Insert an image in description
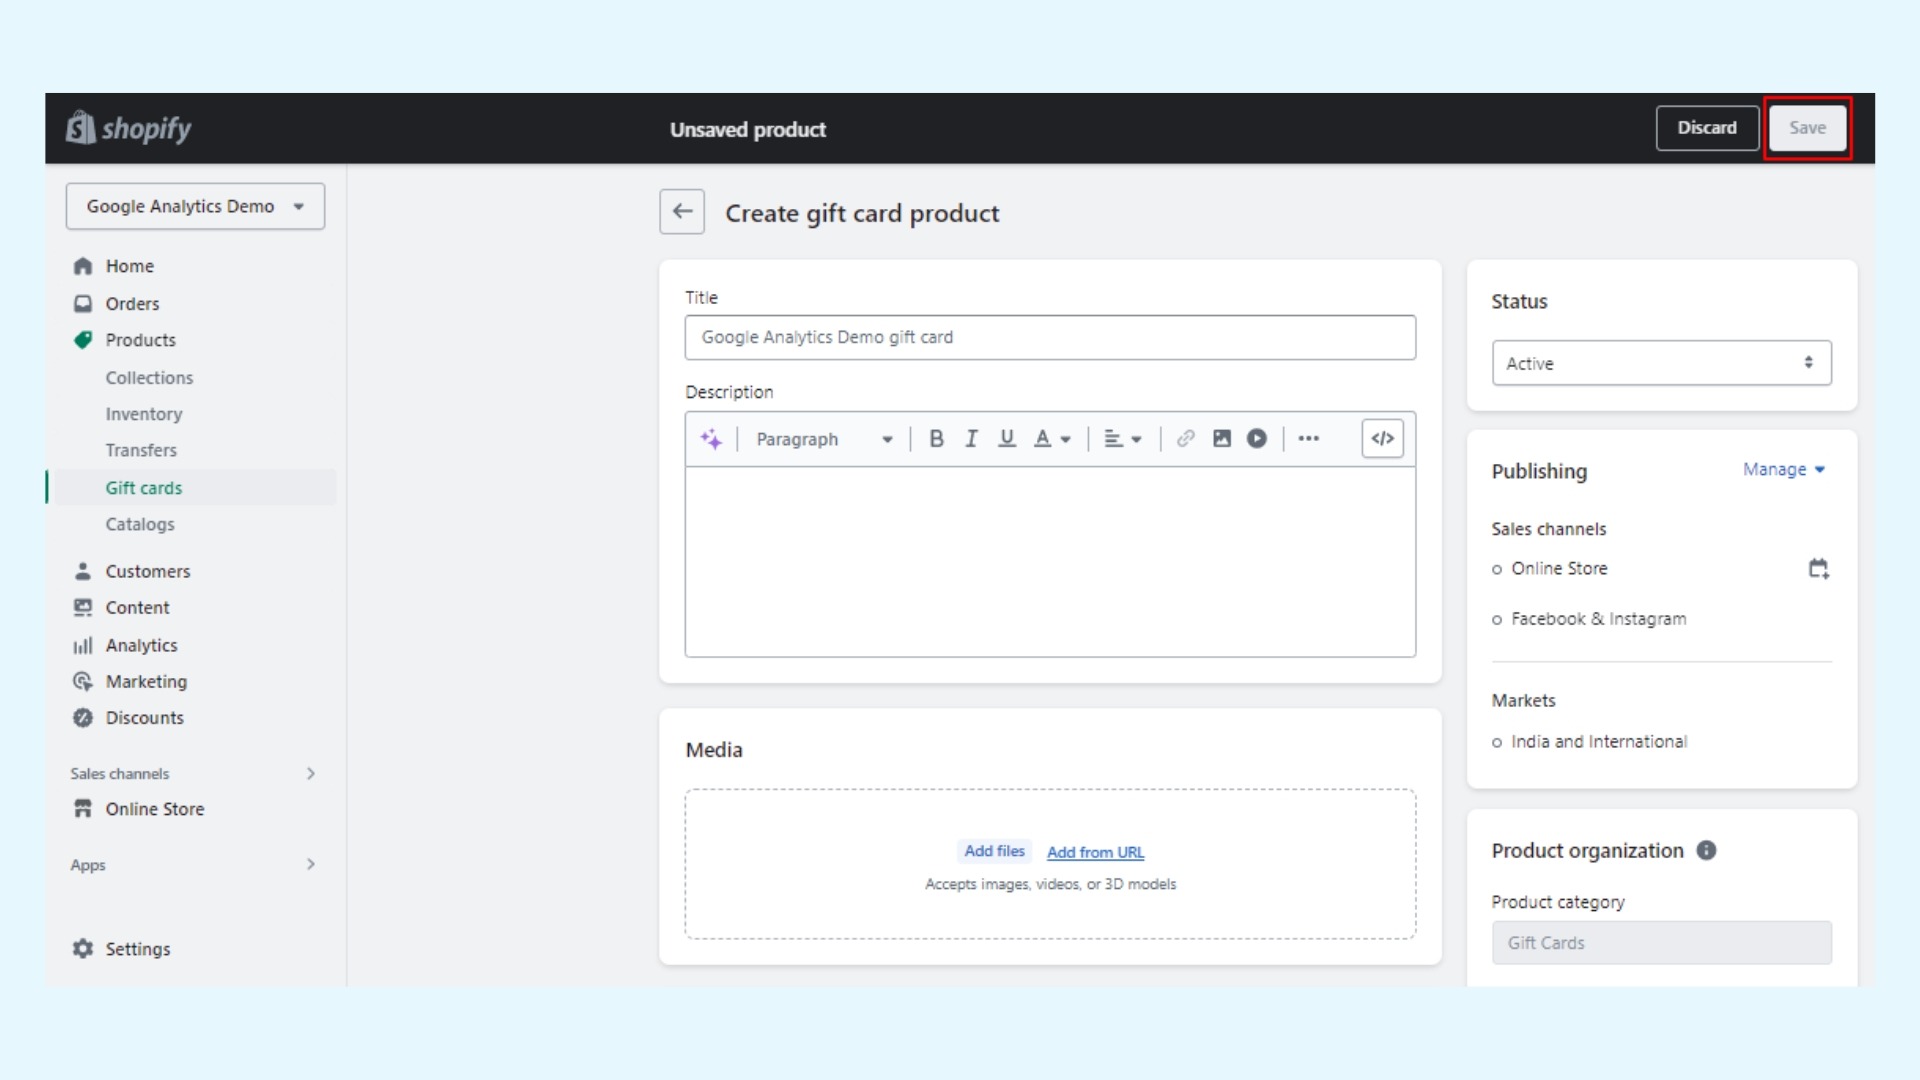The width and height of the screenshot is (1920, 1080). [1221, 439]
